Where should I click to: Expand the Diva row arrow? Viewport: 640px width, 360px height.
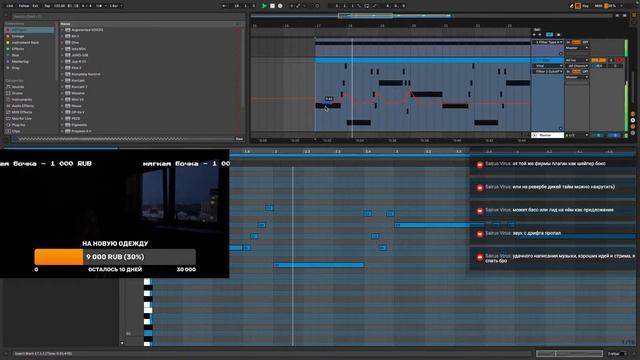62,42
